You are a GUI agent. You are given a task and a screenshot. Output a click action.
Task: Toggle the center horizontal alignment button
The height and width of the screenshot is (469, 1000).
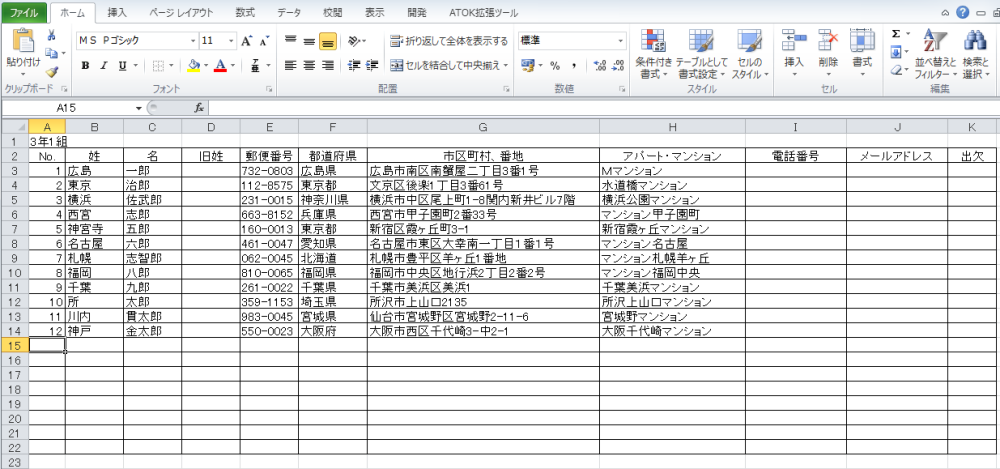(x=308, y=66)
